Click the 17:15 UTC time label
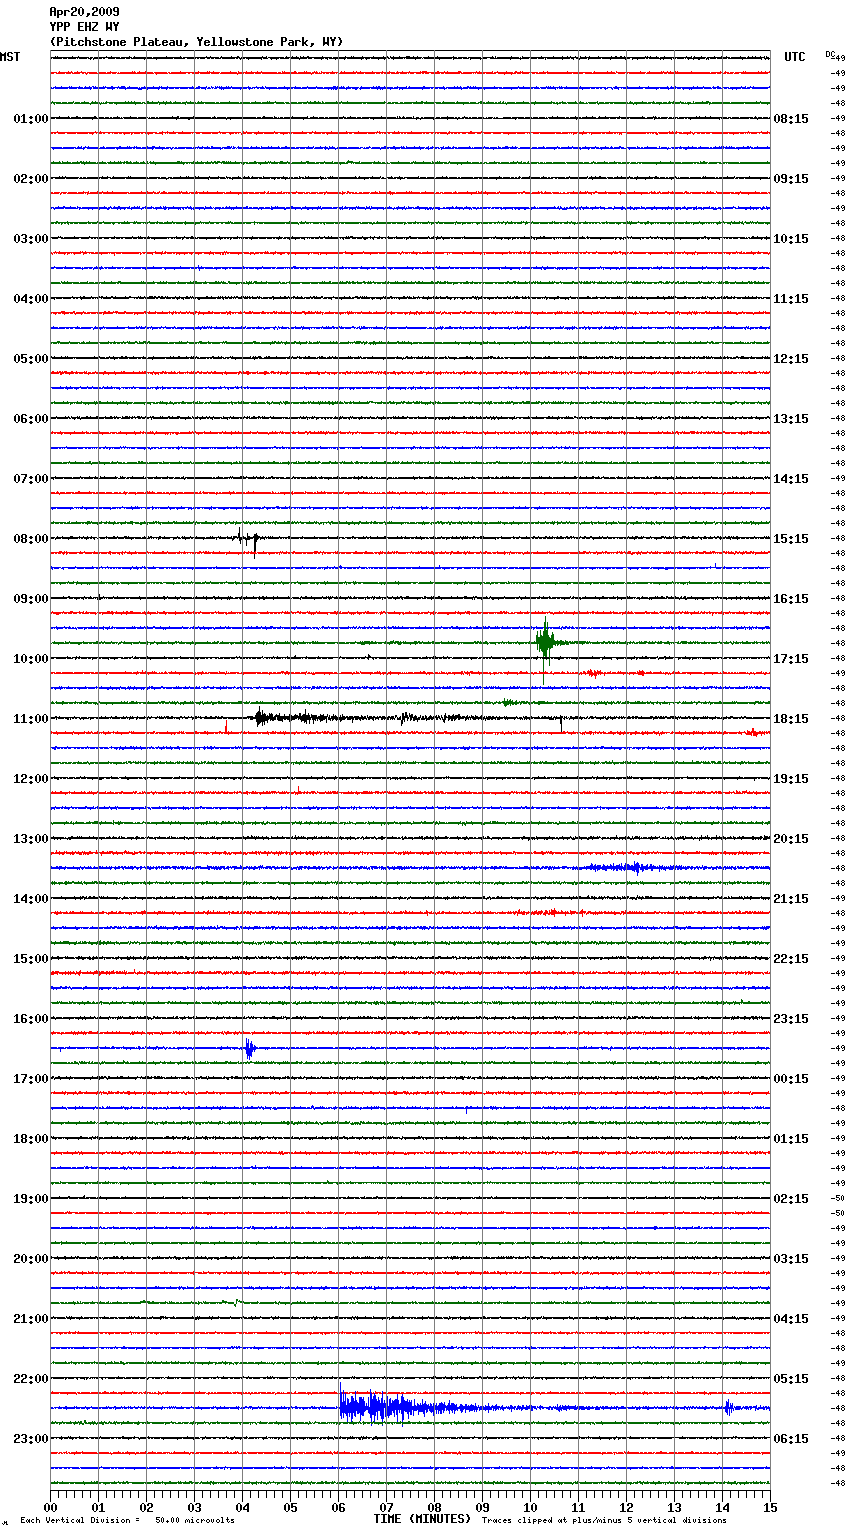The width and height of the screenshot is (850, 1534). pos(791,659)
